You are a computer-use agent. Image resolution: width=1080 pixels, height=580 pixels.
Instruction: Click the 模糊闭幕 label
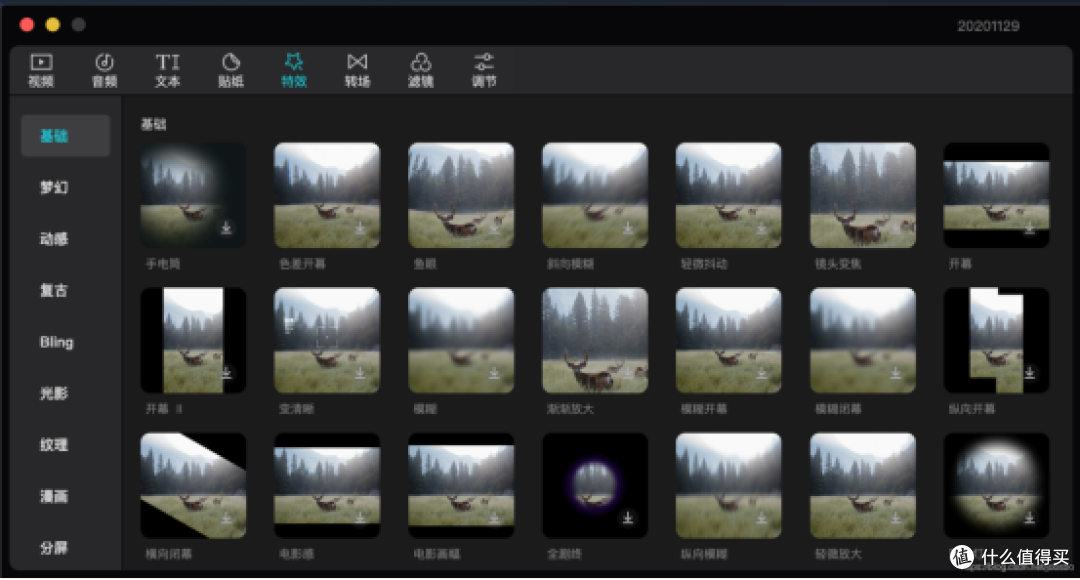tap(838, 409)
